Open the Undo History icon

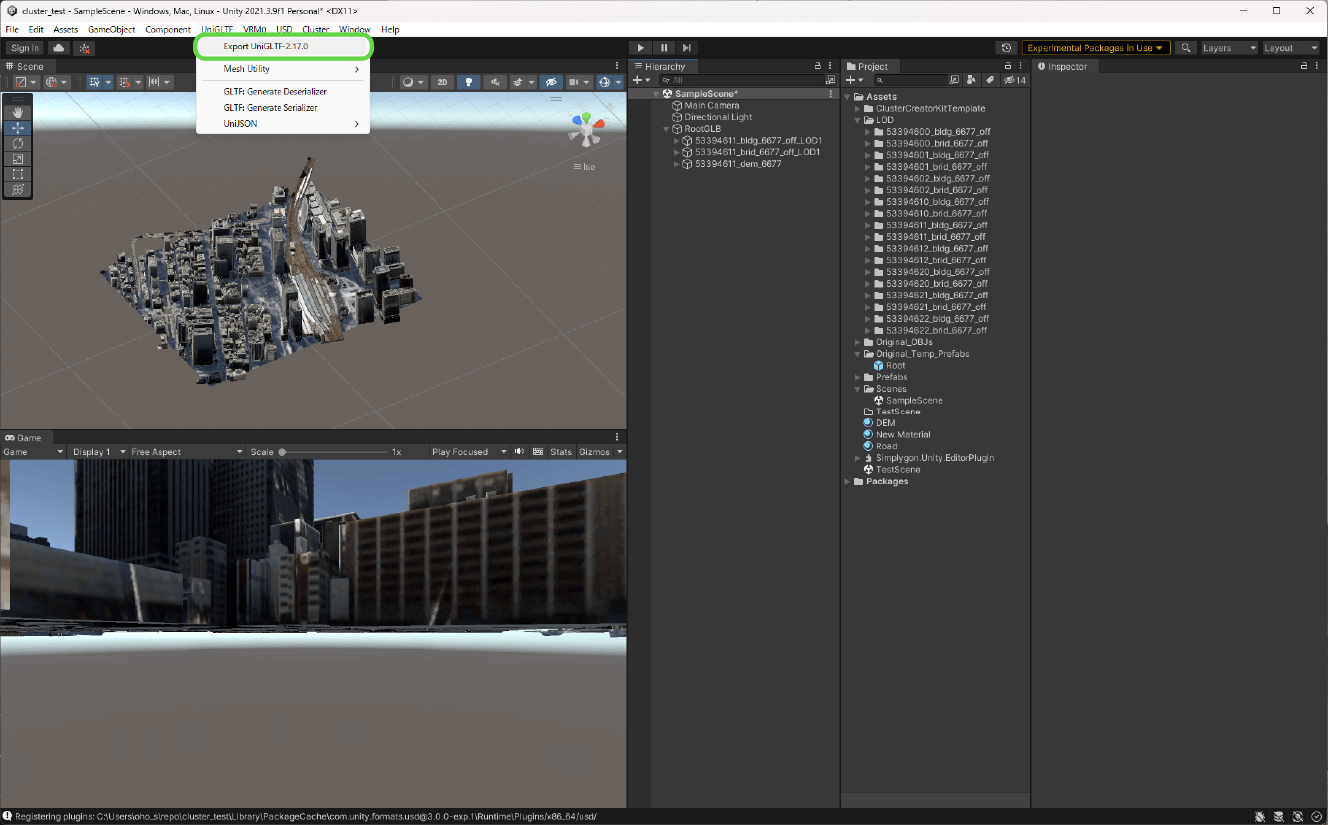1006,48
